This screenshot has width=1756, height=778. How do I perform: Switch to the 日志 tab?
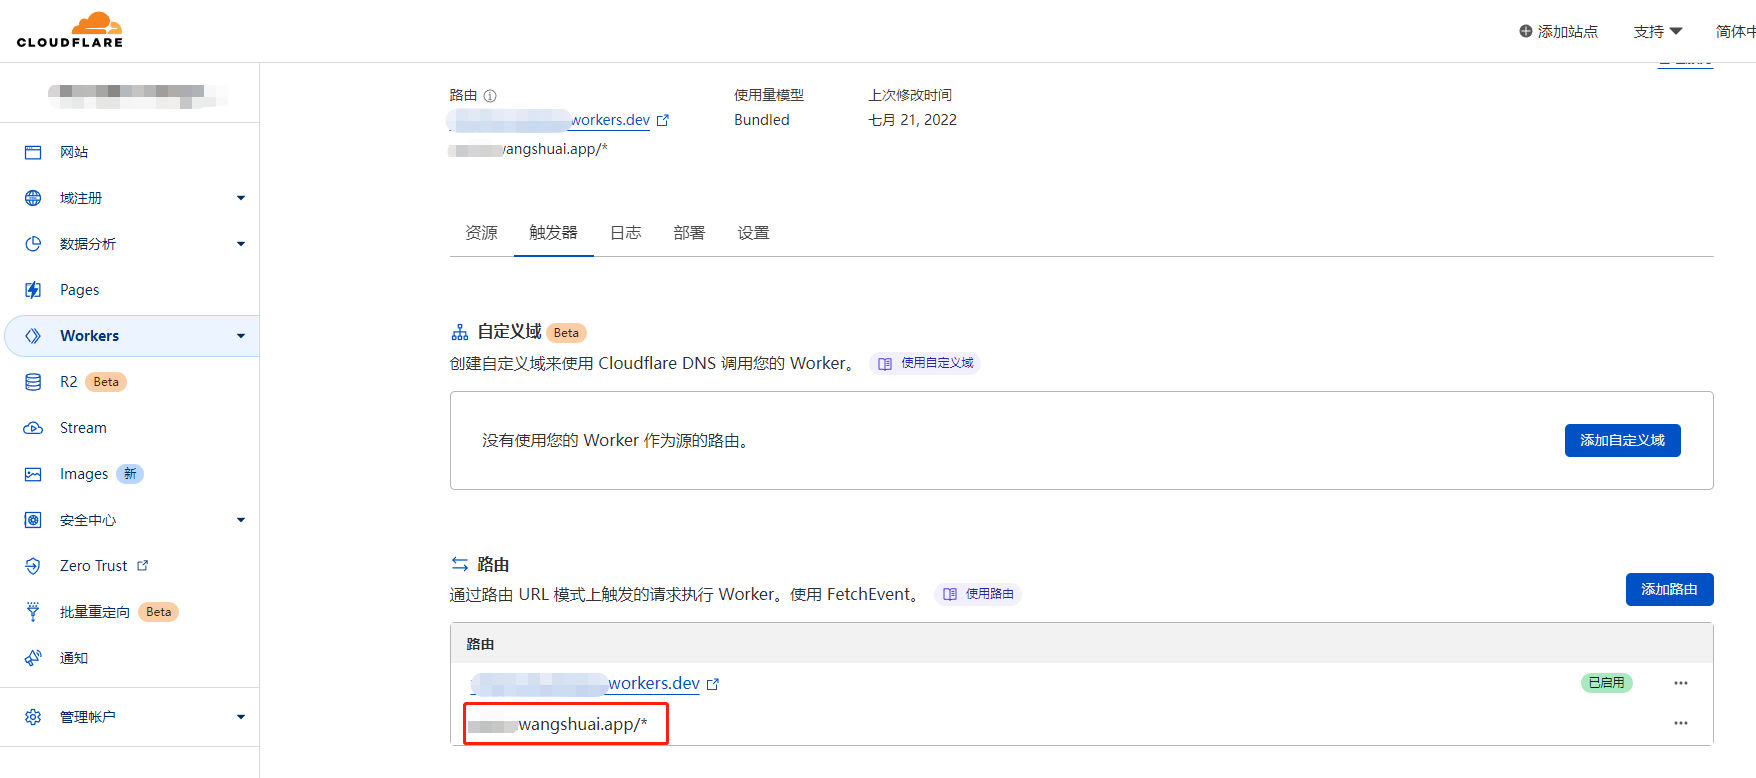tap(626, 233)
